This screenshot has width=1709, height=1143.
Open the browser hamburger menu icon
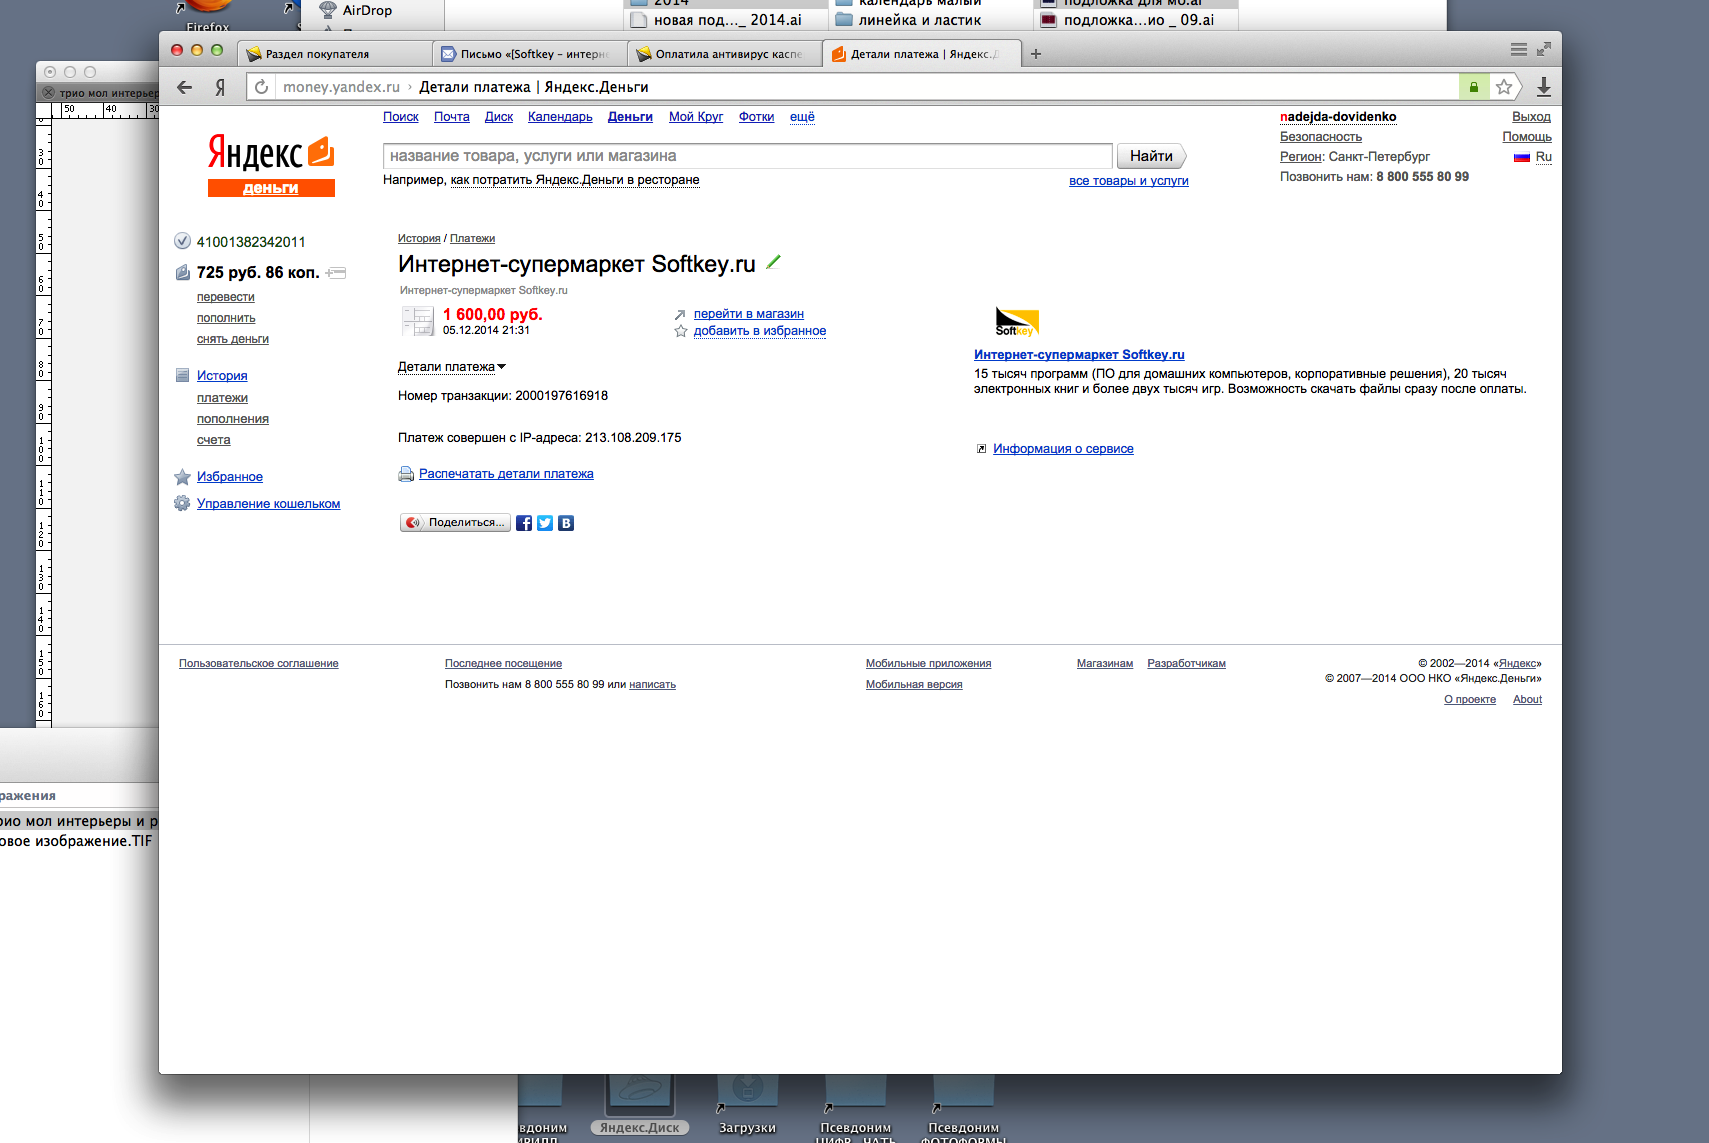click(1519, 49)
